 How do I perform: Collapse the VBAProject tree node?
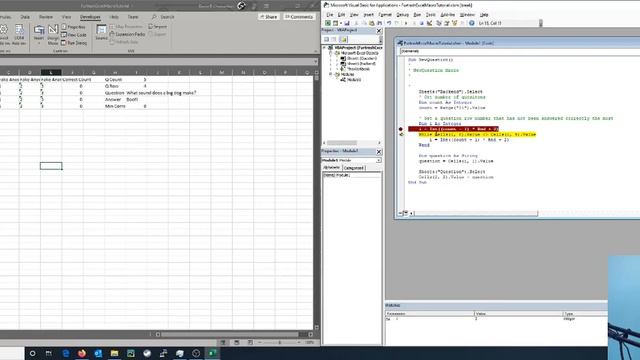coord(325,48)
